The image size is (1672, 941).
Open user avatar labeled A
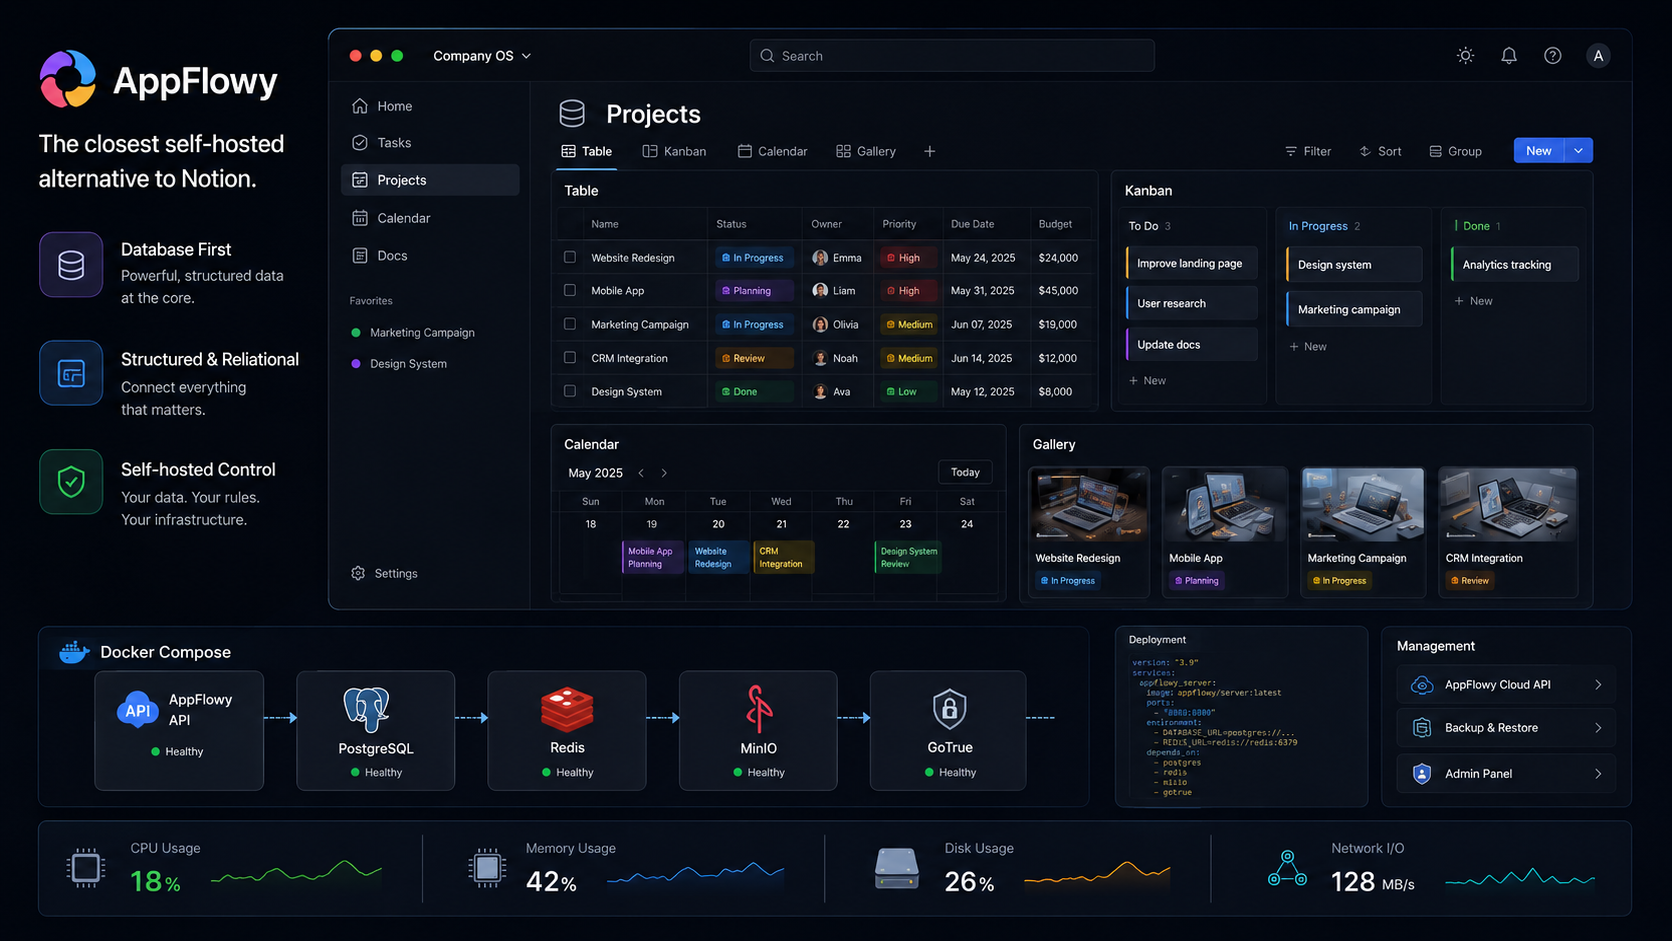point(1598,56)
